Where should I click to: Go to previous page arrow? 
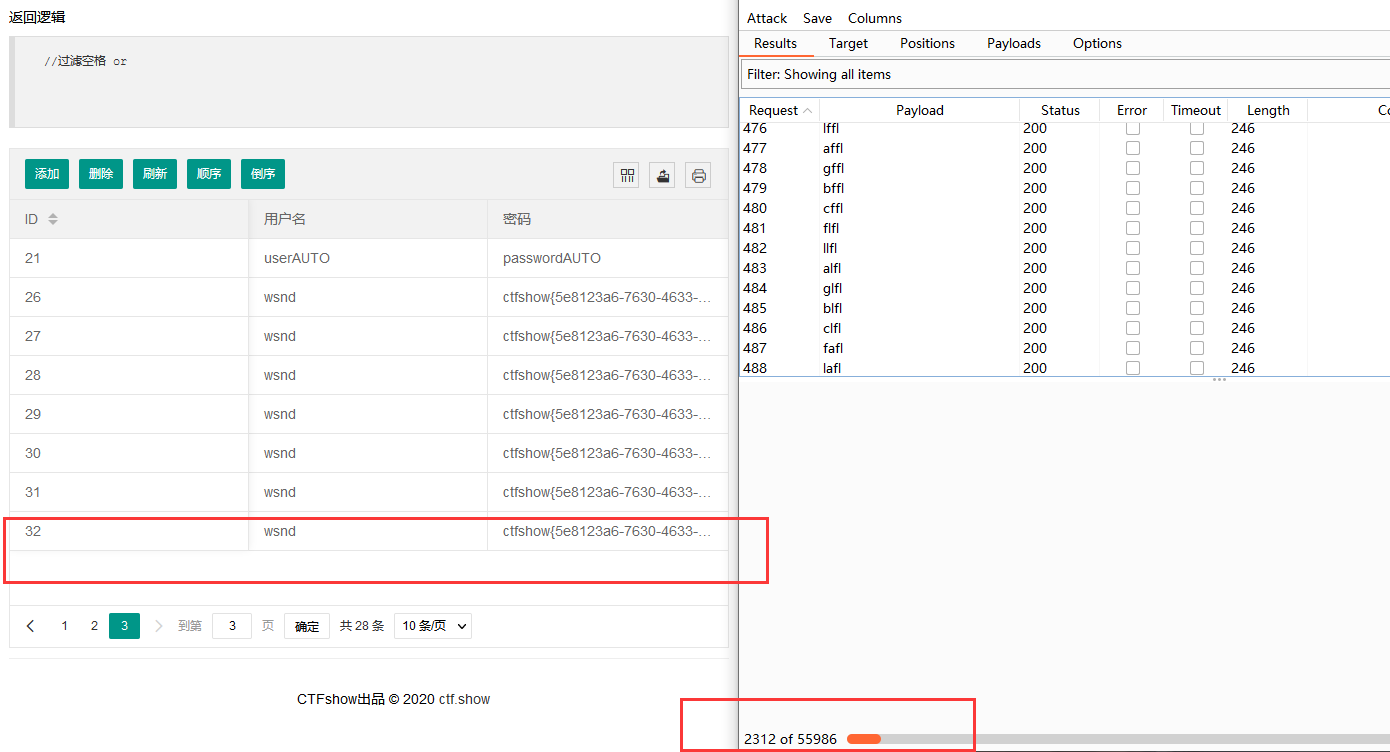pyautogui.click(x=30, y=626)
